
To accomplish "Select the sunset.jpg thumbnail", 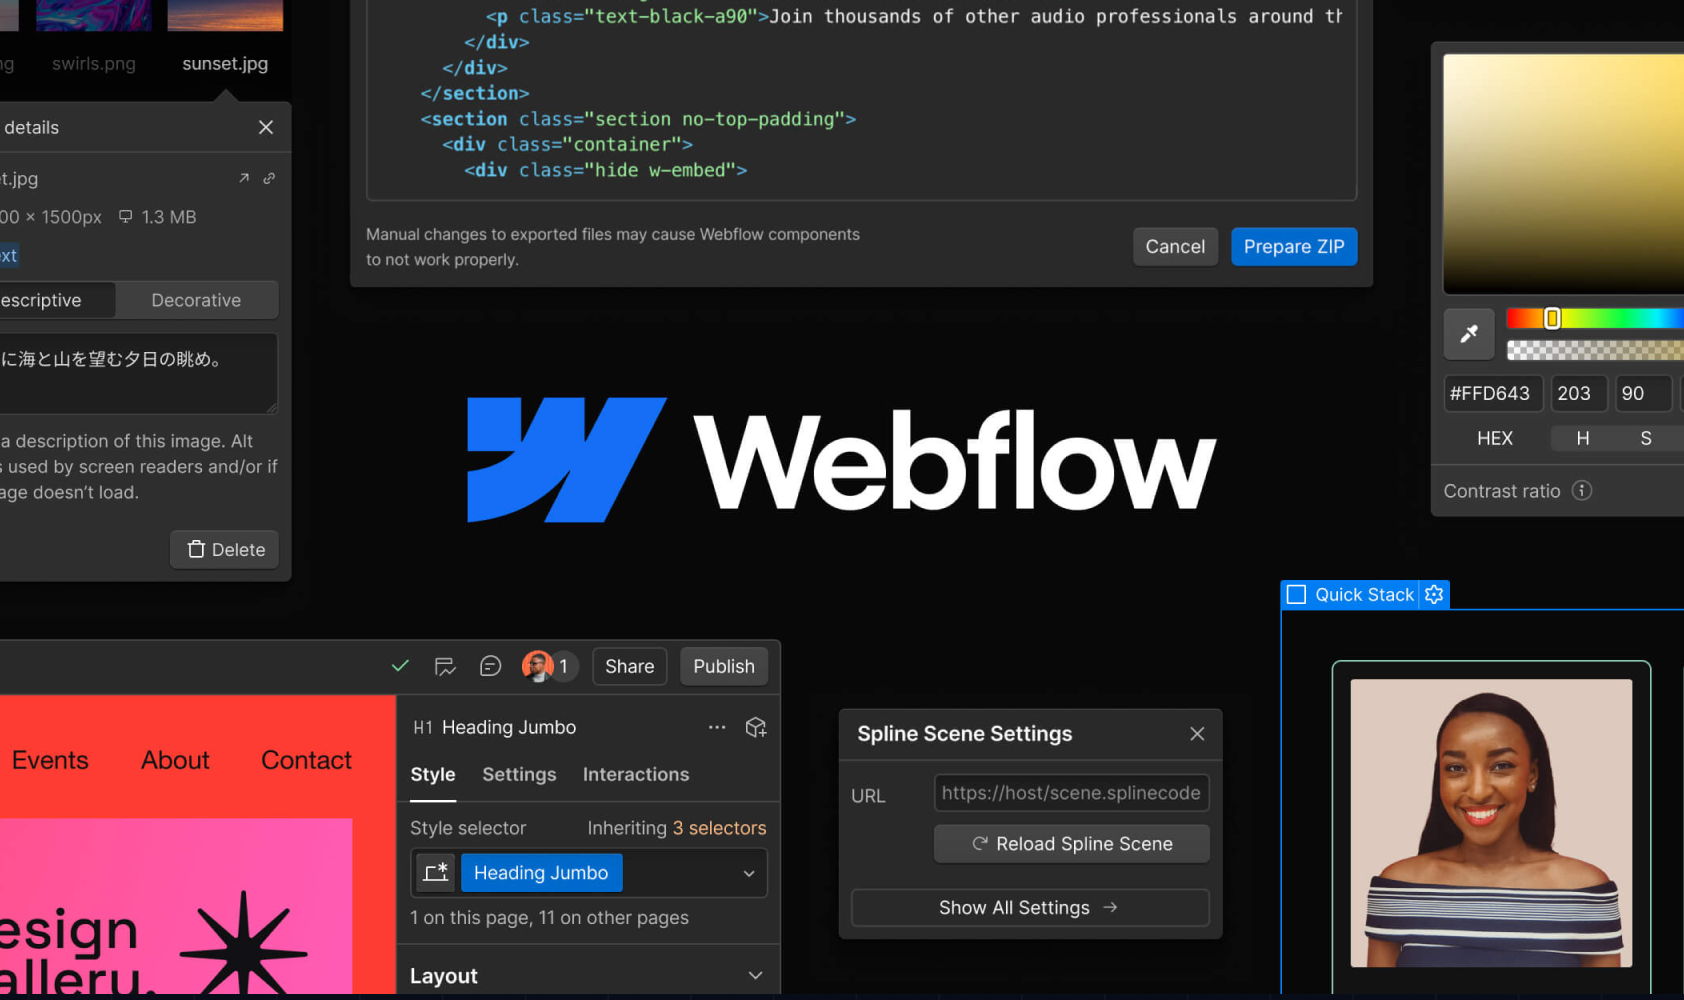I will [x=225, y=15].
